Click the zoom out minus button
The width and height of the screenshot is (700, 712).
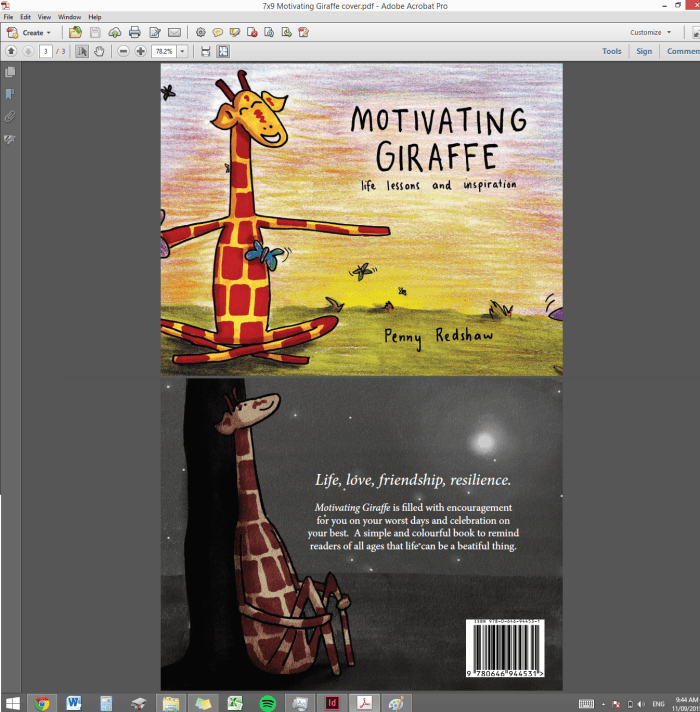pyautogui.click(x=124, y=51)
